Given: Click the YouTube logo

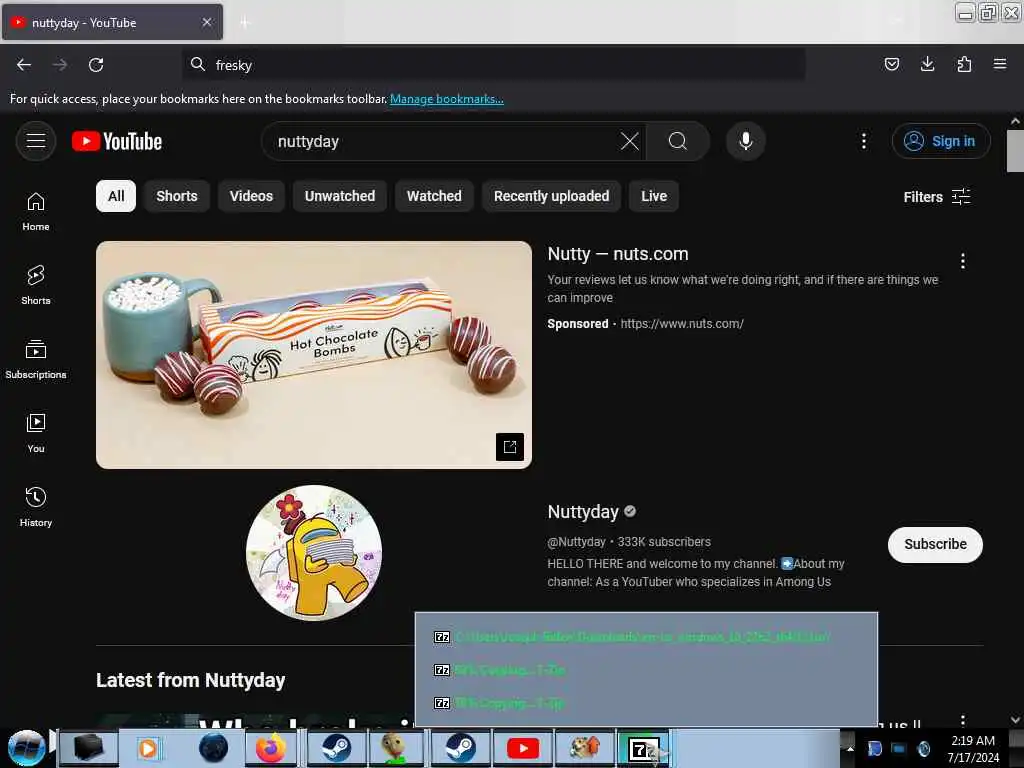Looking at the screenshot, I should pyautogui.click(x=117, y=141).
